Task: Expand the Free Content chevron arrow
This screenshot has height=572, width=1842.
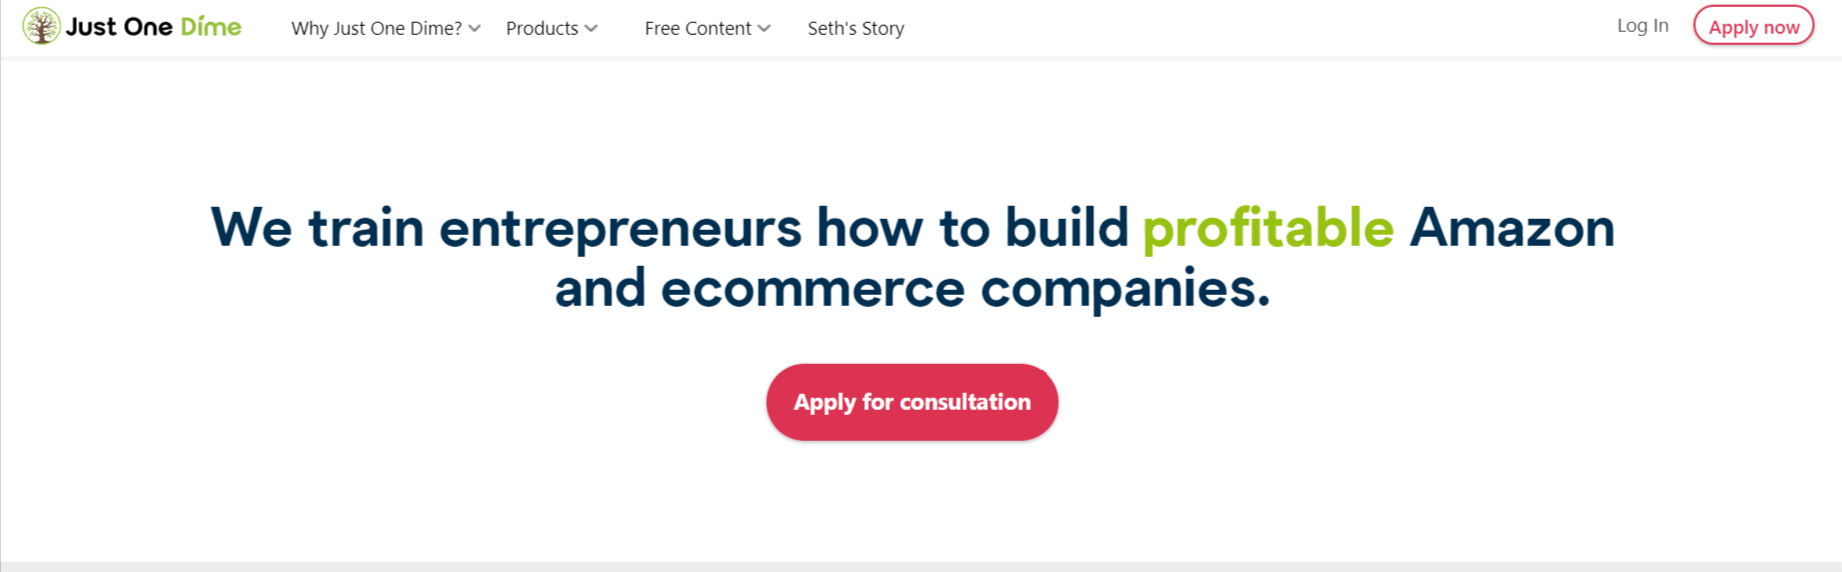Action: click(765, 29)
